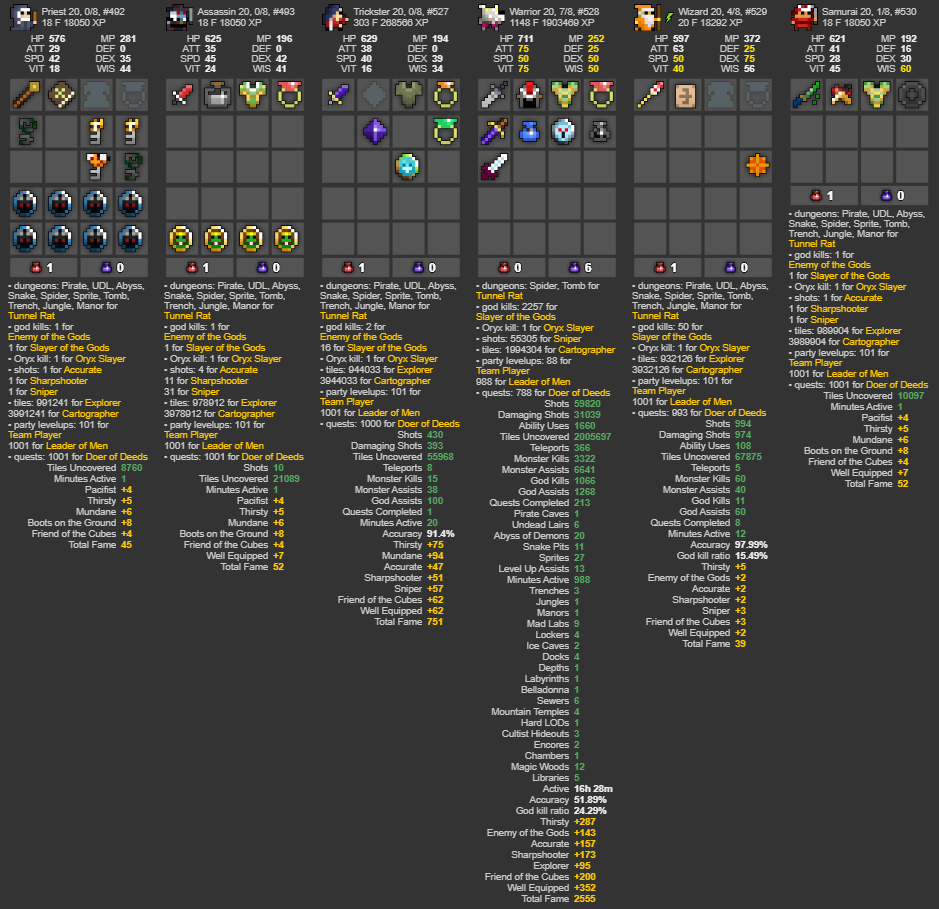Select the Assassin's equipped red dagger
939x909 pixels.
pyautogui.click(x=182, y=95)
